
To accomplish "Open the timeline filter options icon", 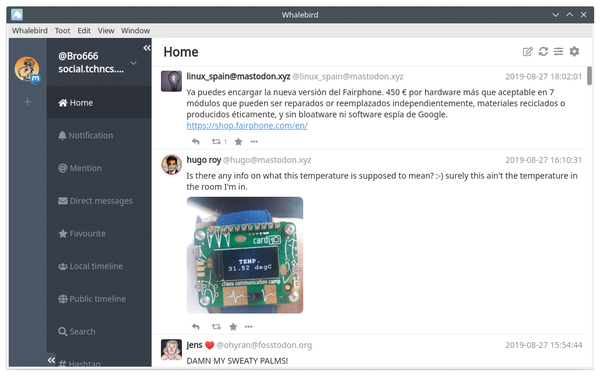I will pyautogui.click(x=559, y=51).
